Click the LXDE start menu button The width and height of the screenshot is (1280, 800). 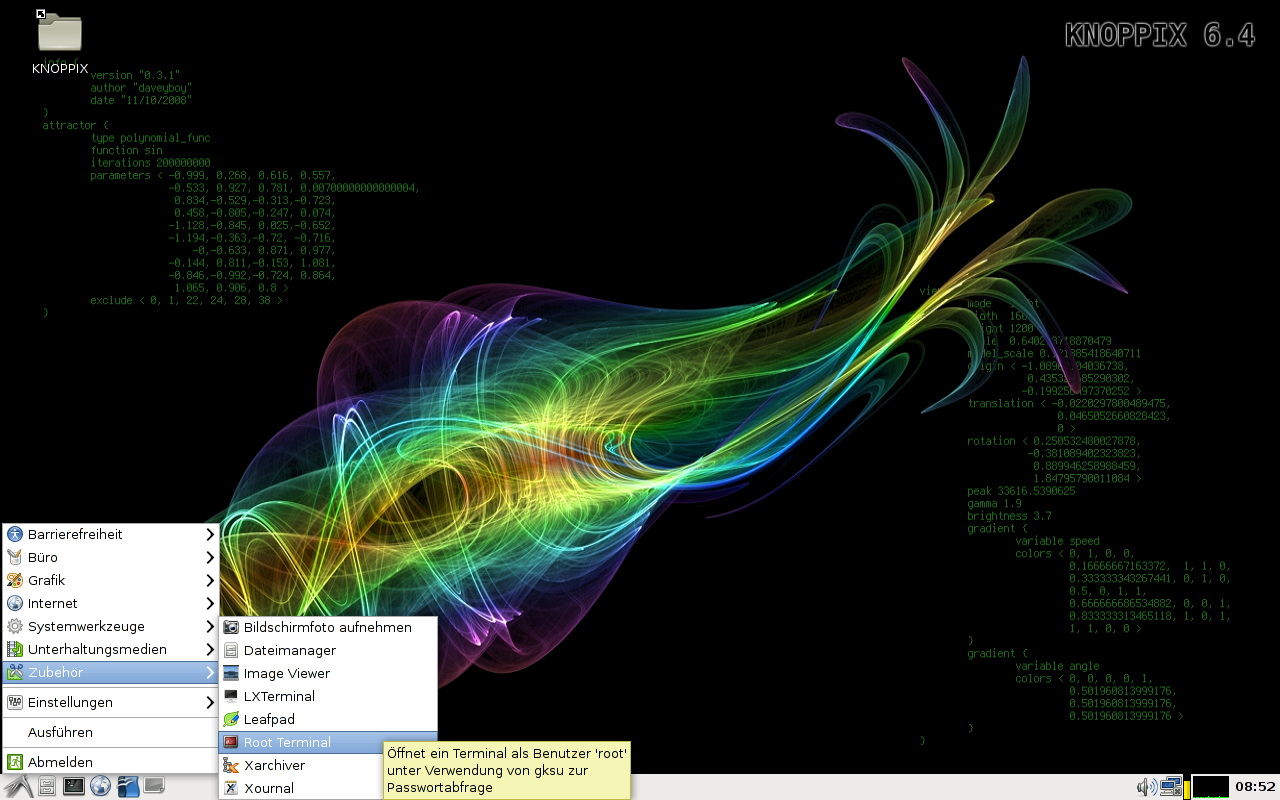point(18,786)
